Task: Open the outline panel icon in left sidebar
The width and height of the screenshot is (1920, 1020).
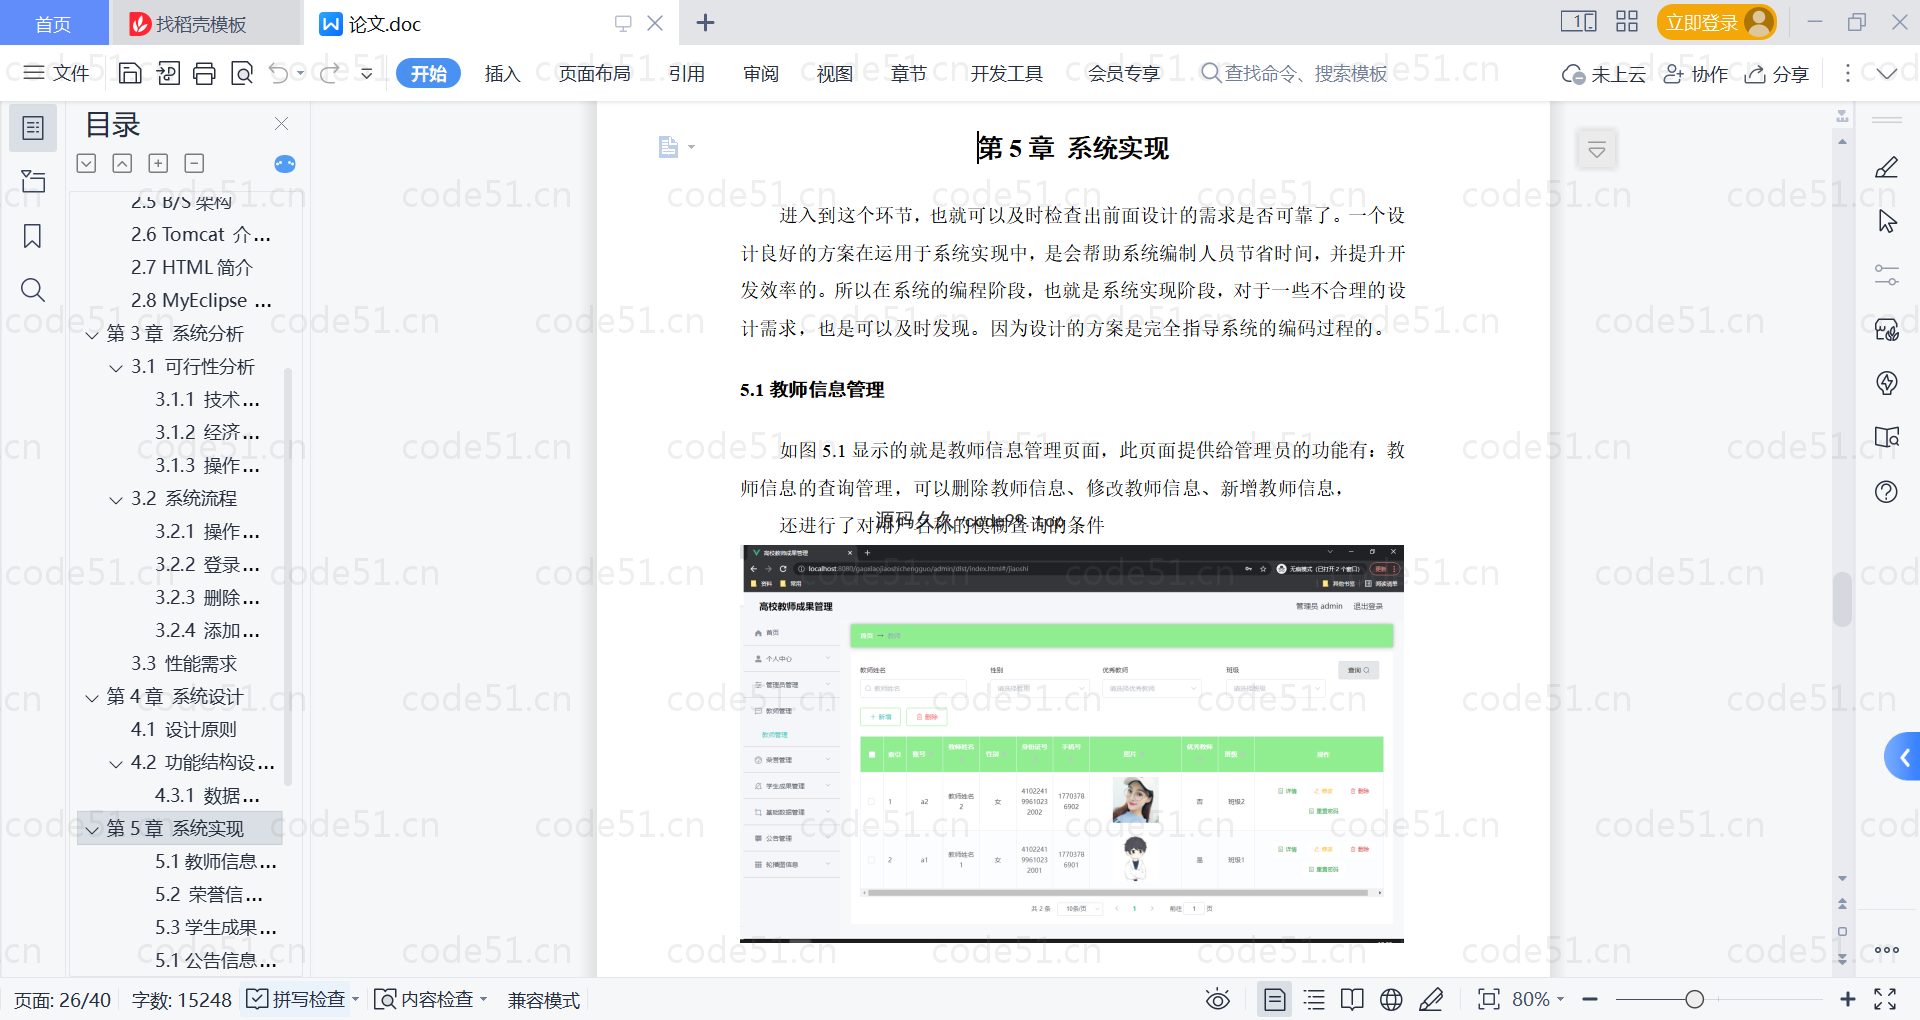Action: [33, 128]
